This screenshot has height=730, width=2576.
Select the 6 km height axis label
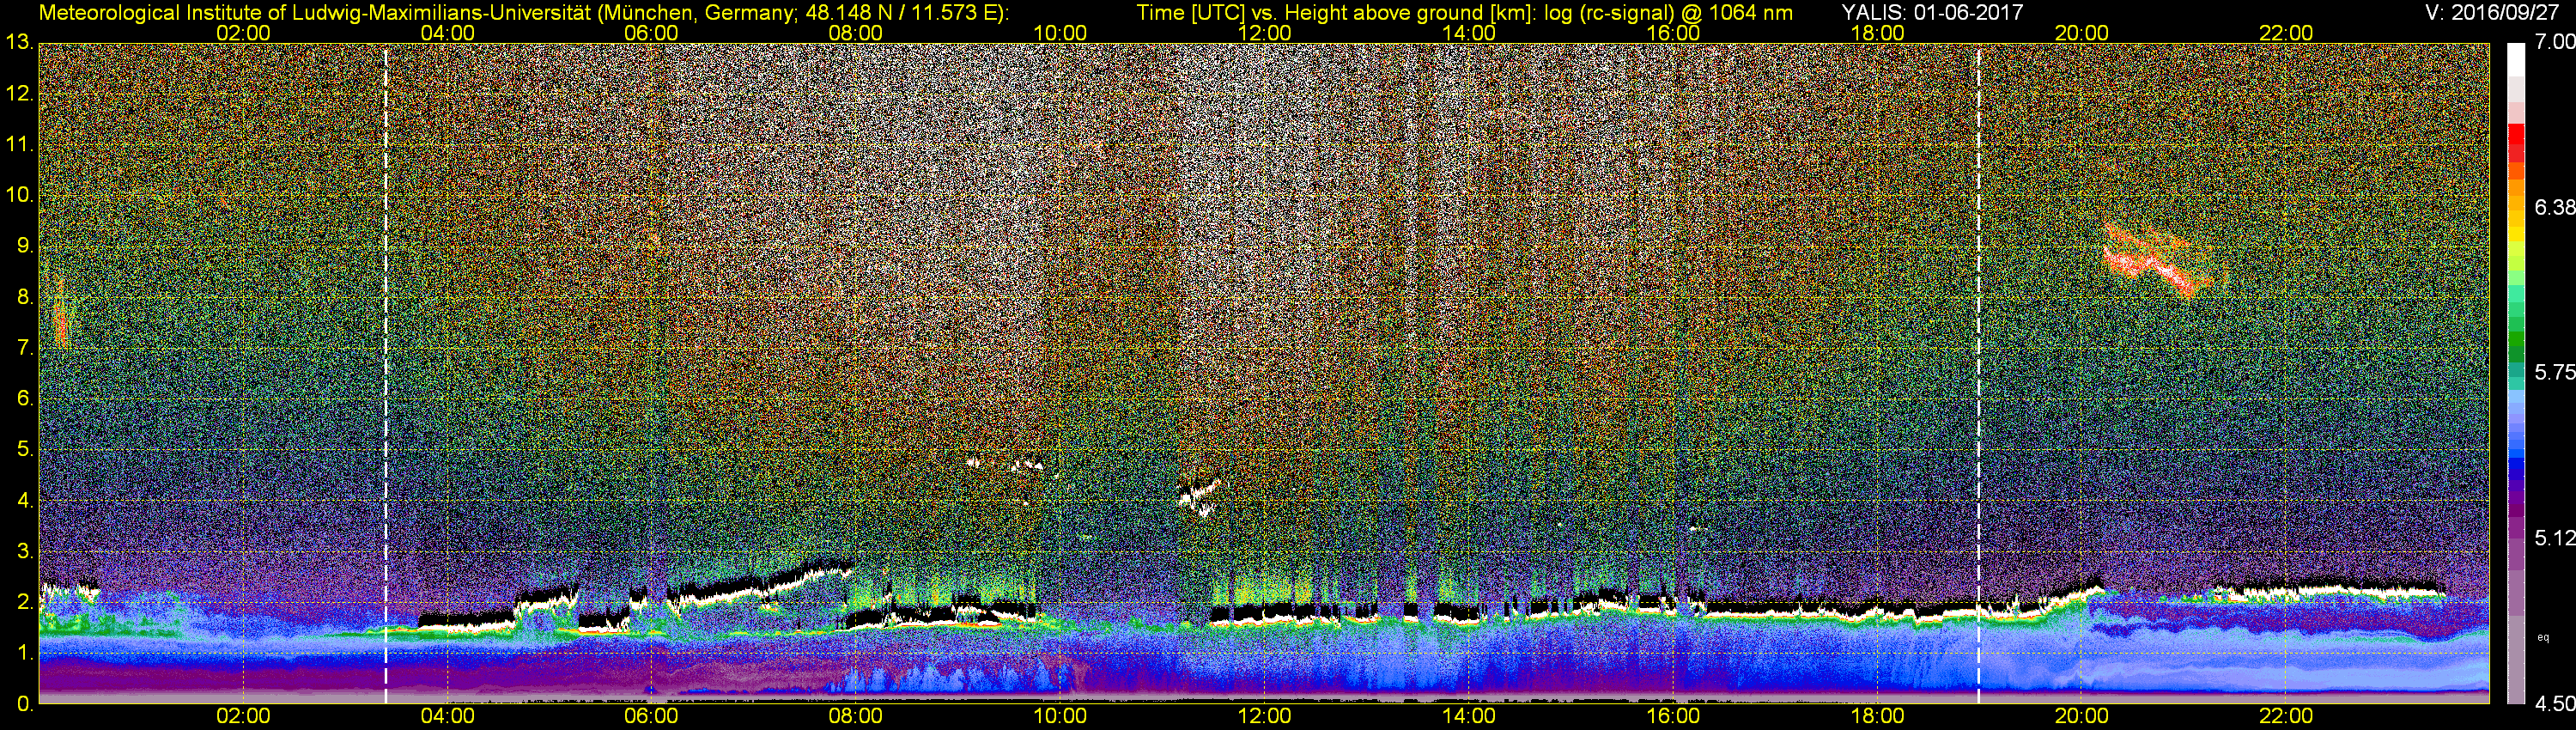click(x=24, y=398)
